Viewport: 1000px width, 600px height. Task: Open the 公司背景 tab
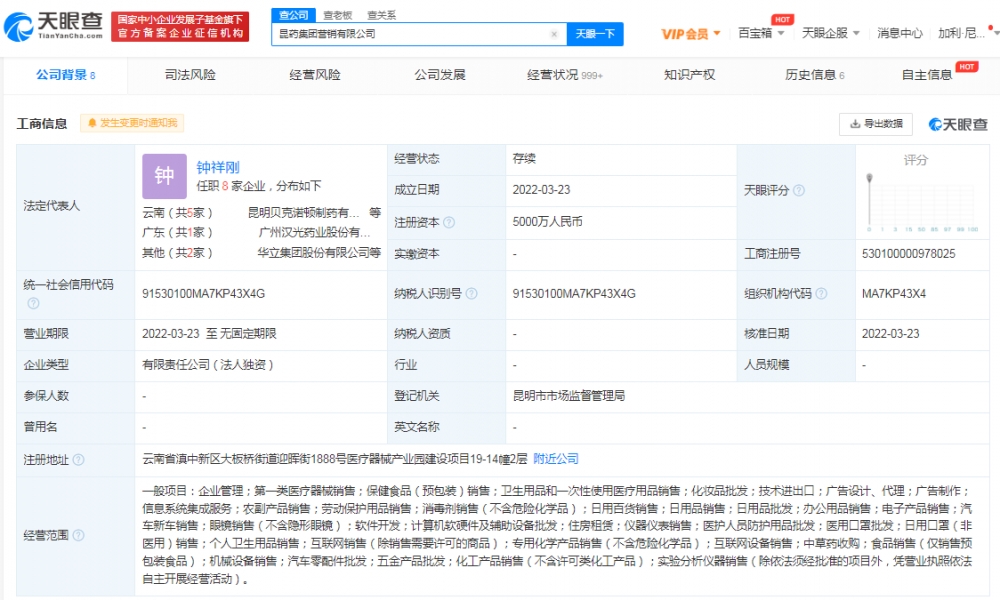(66, 75)
